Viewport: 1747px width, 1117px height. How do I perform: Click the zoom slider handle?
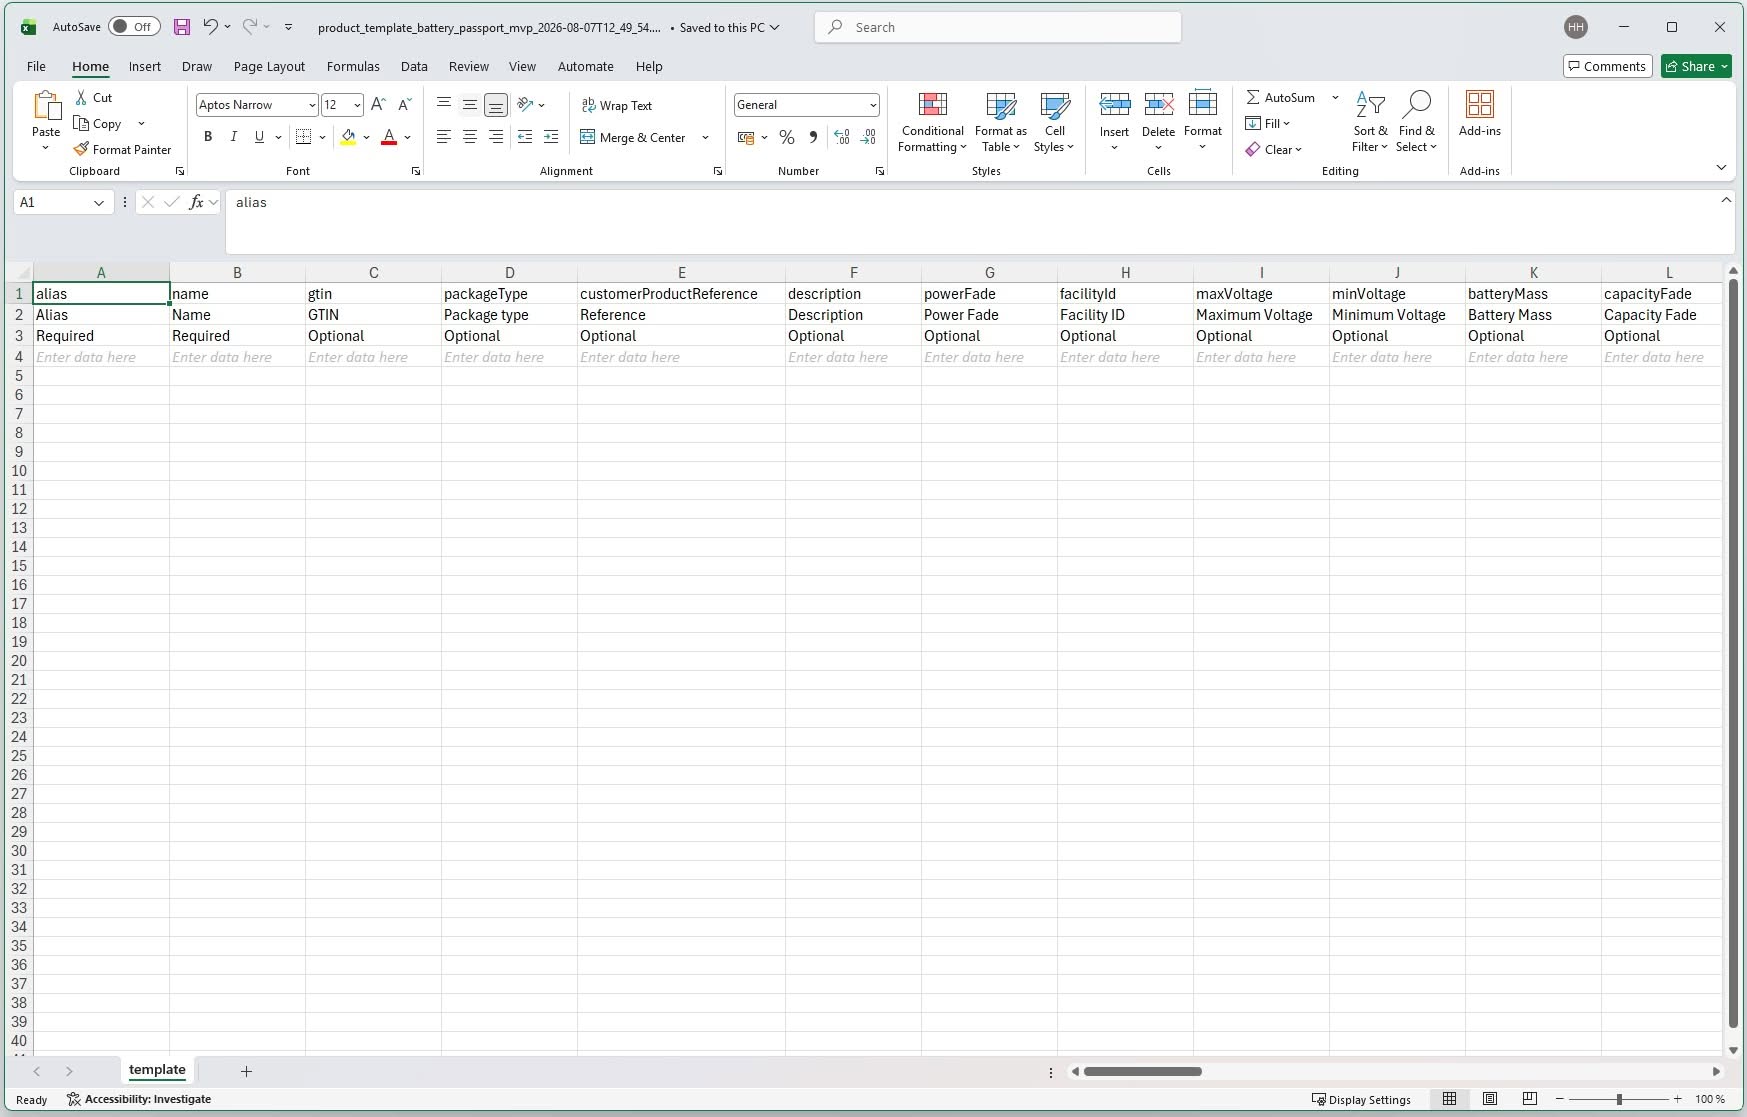point(1619,1099)
